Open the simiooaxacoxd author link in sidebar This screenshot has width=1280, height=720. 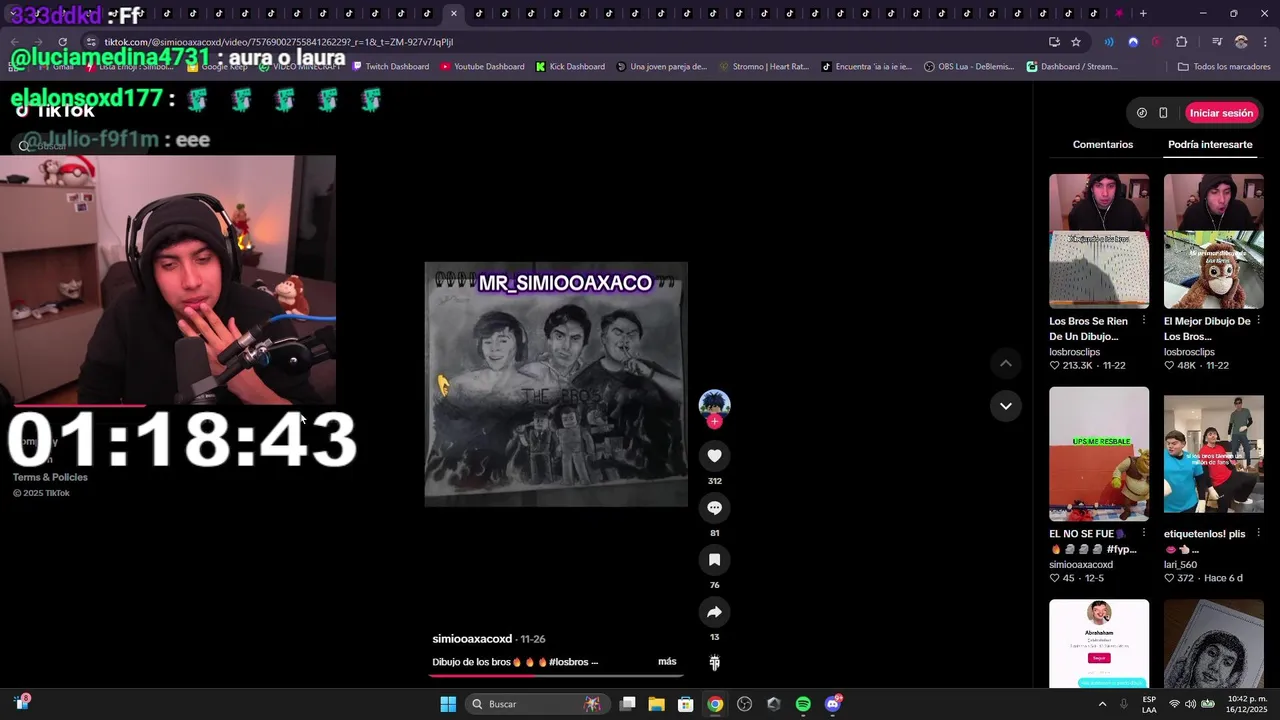[x=1081, y=565]
